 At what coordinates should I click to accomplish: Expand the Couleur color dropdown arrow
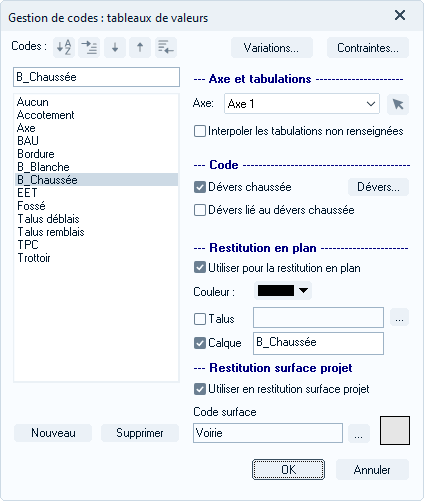tap(303, 290)
